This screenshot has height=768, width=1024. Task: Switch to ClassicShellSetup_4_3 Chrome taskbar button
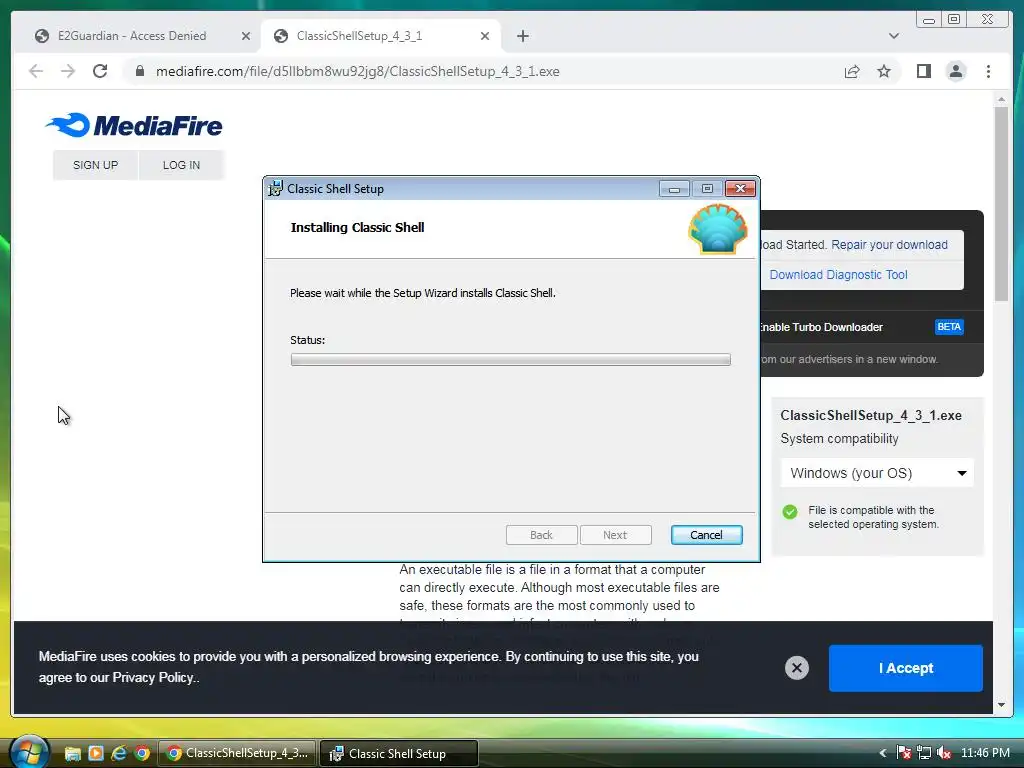coord(237,753)
